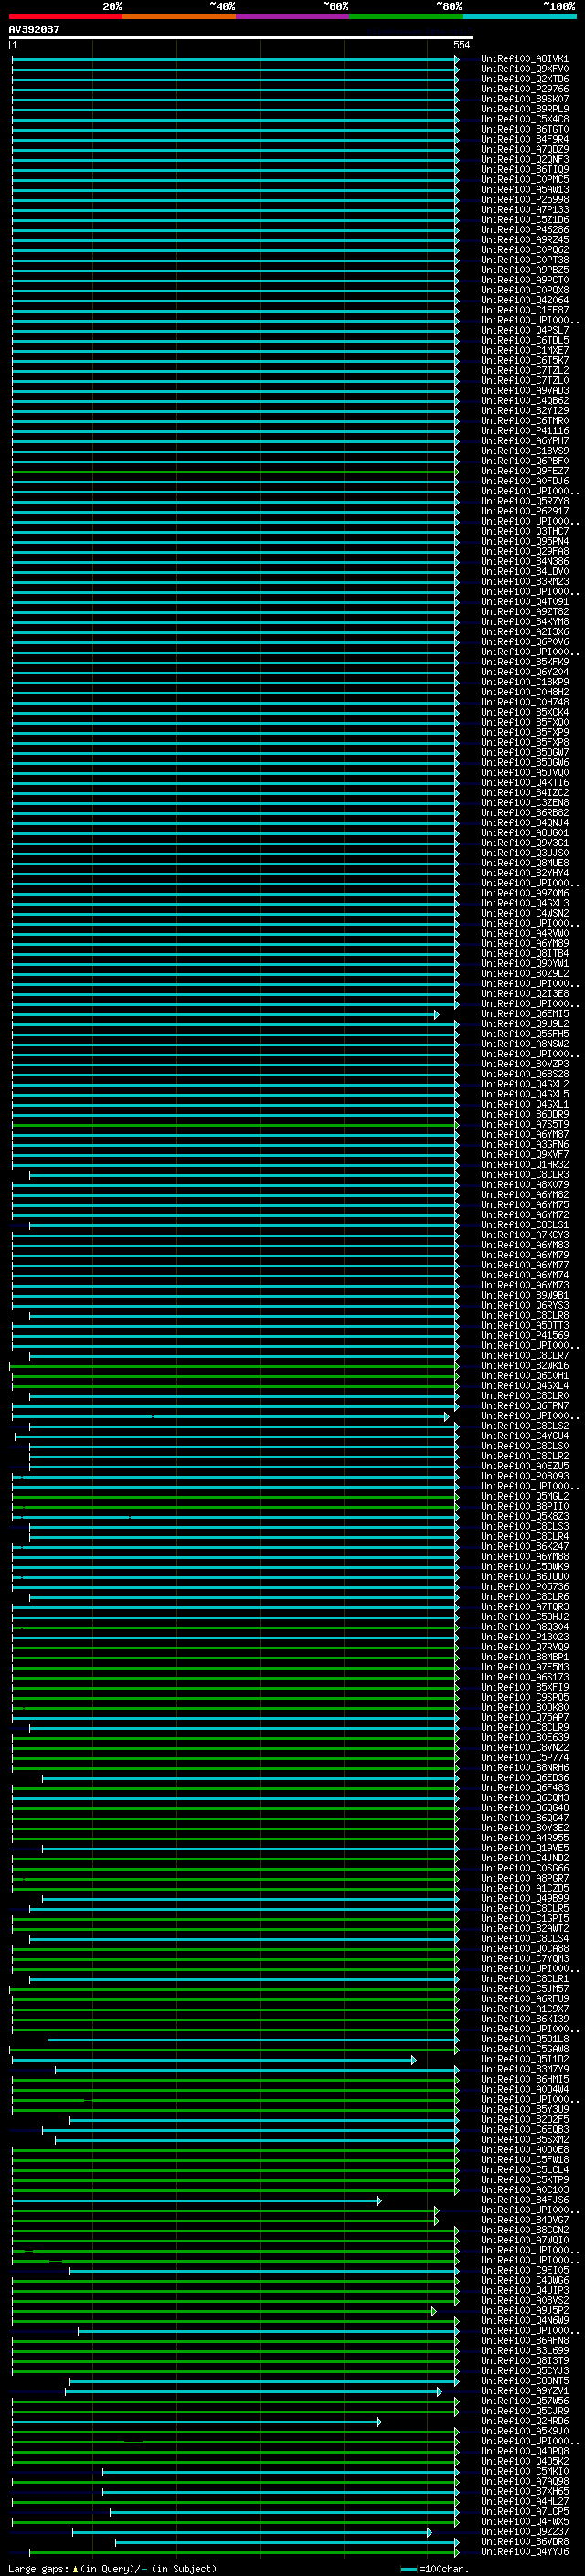Select label UniRef100_Q1HR32
Viewport: 585px width, 2576px height.
(x=524, y=1165)
